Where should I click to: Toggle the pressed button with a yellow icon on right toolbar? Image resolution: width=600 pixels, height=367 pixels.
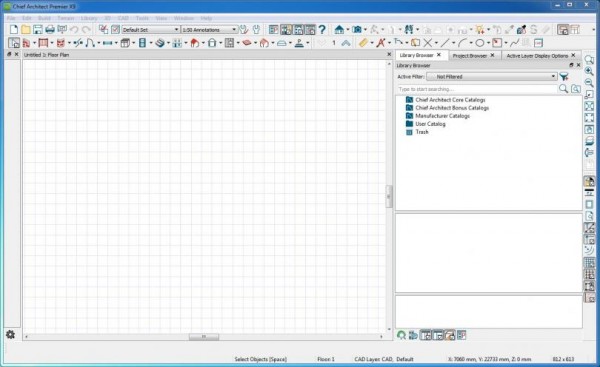[x=589, y=181]
